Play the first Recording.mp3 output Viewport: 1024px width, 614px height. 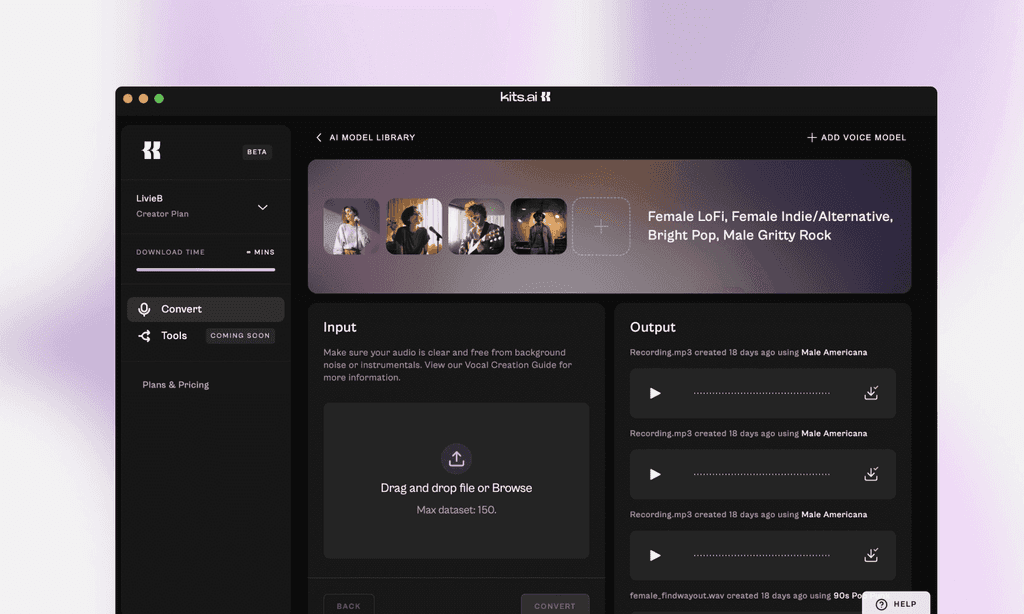point(654,393)
